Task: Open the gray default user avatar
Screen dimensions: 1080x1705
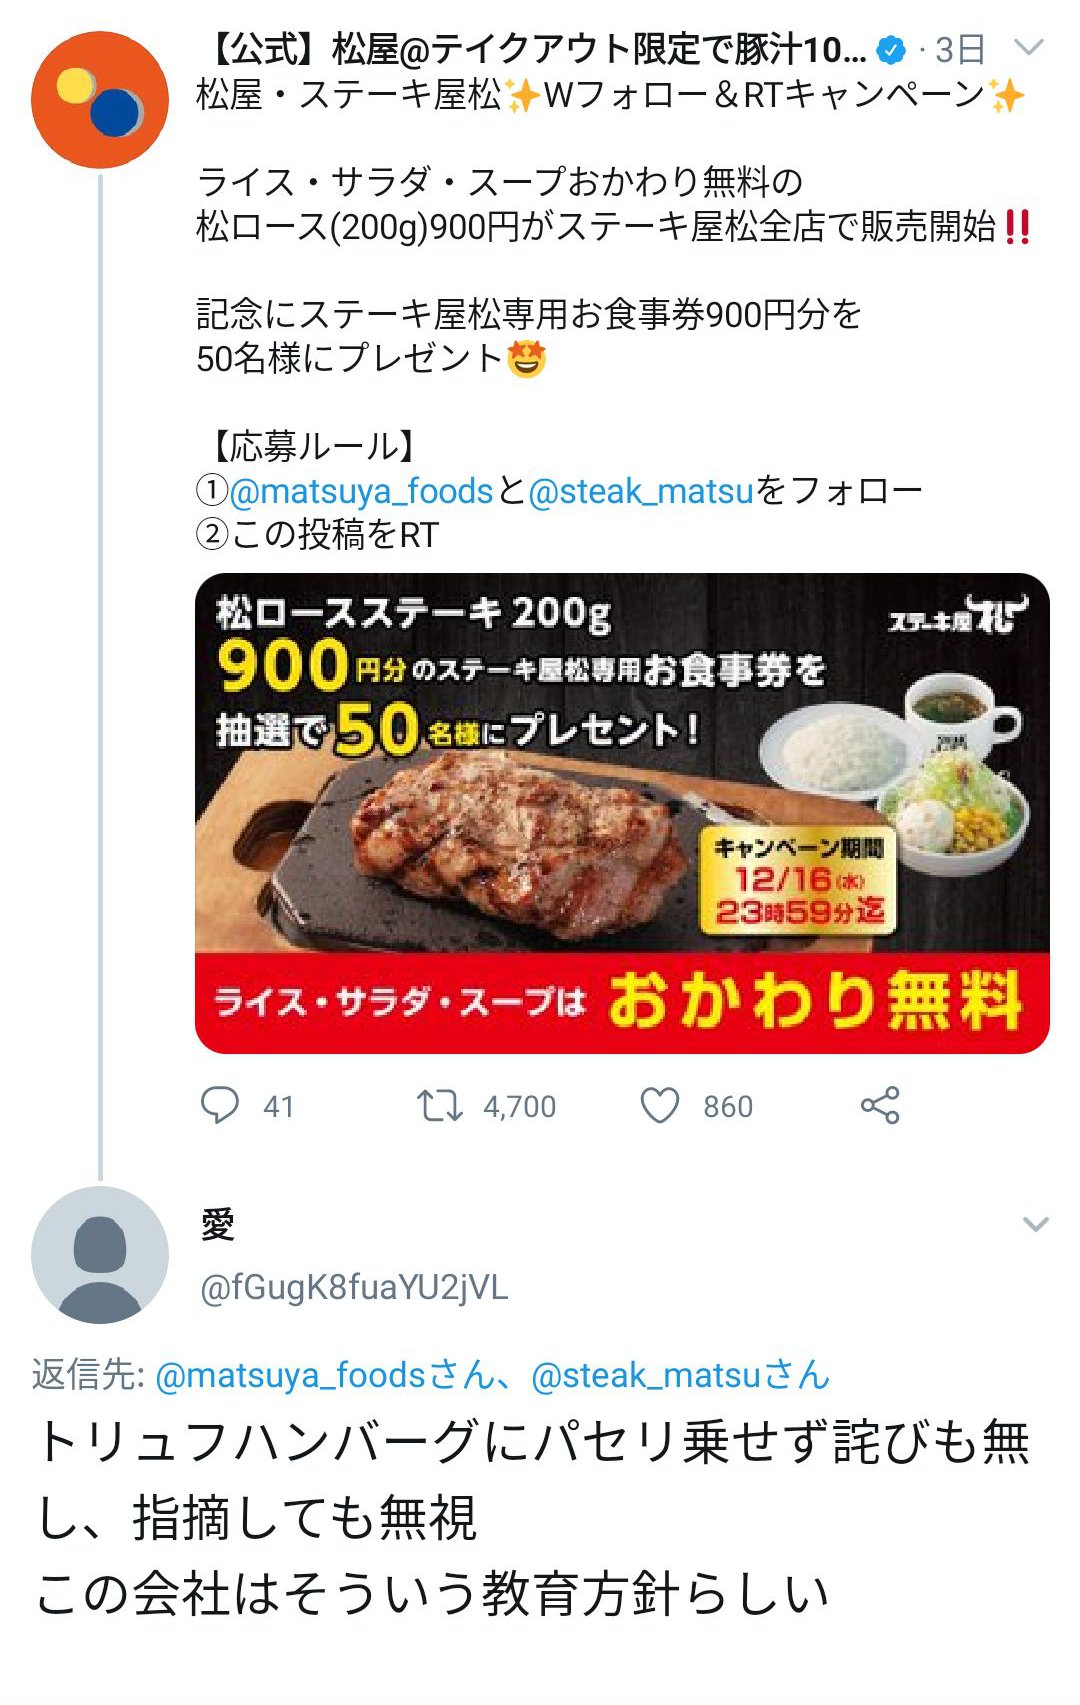Action: point(100,1255)
